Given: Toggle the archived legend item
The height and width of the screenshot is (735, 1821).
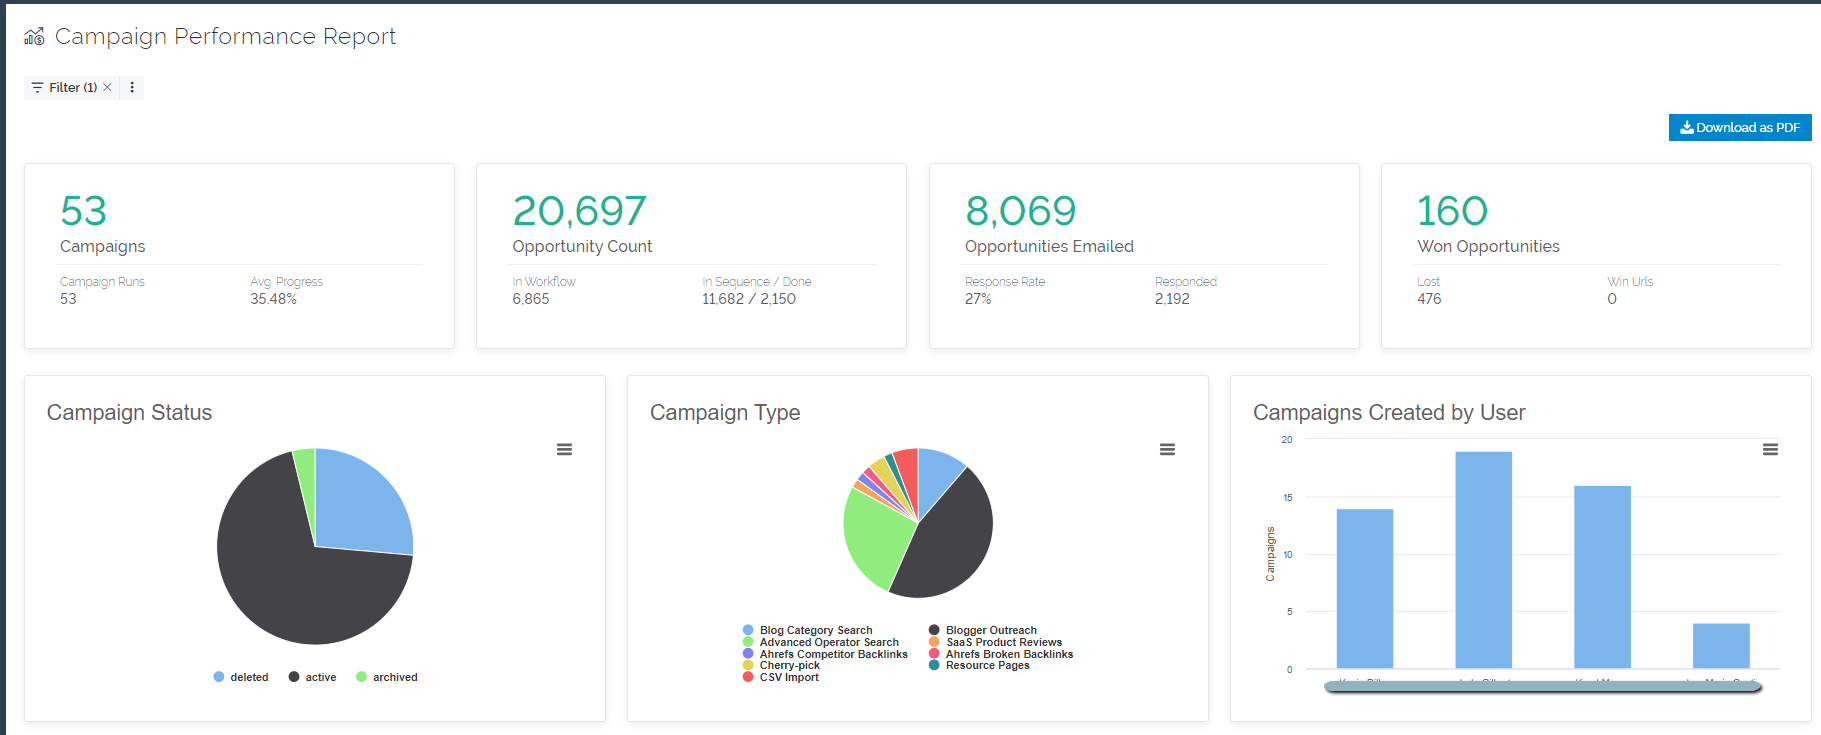Looking at the screenshot, I should 387,677.
